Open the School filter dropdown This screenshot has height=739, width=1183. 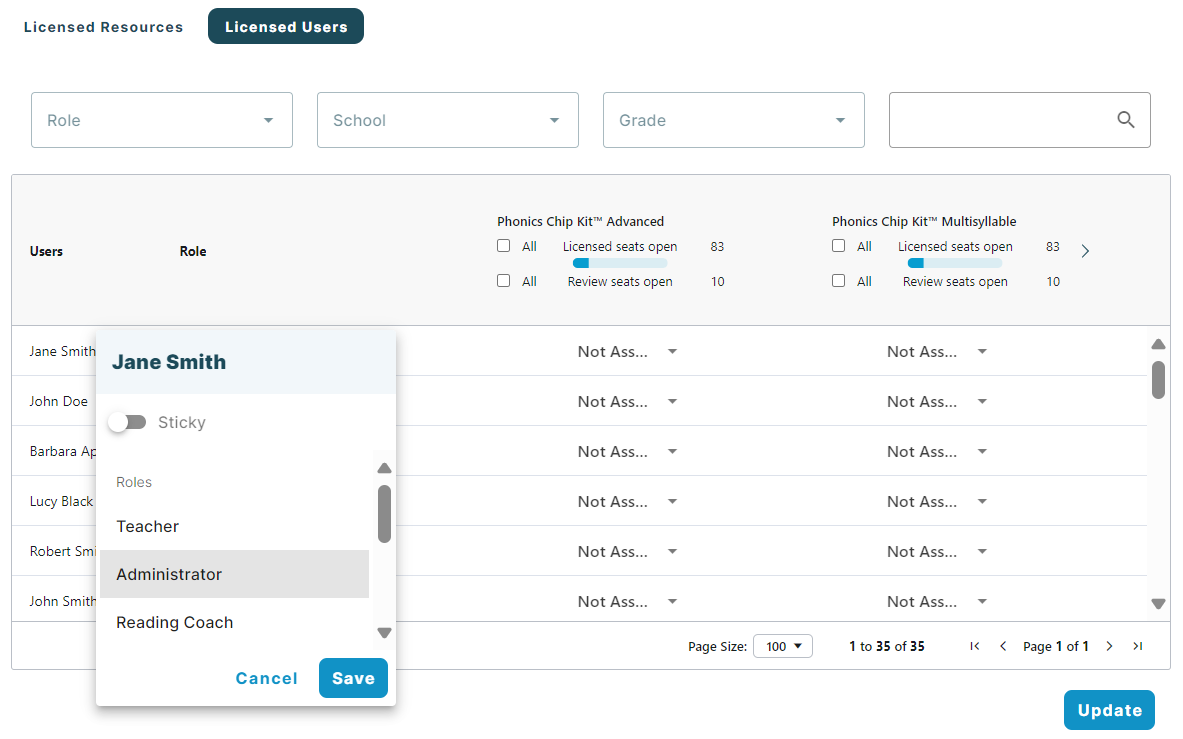[x=447, y=120]
